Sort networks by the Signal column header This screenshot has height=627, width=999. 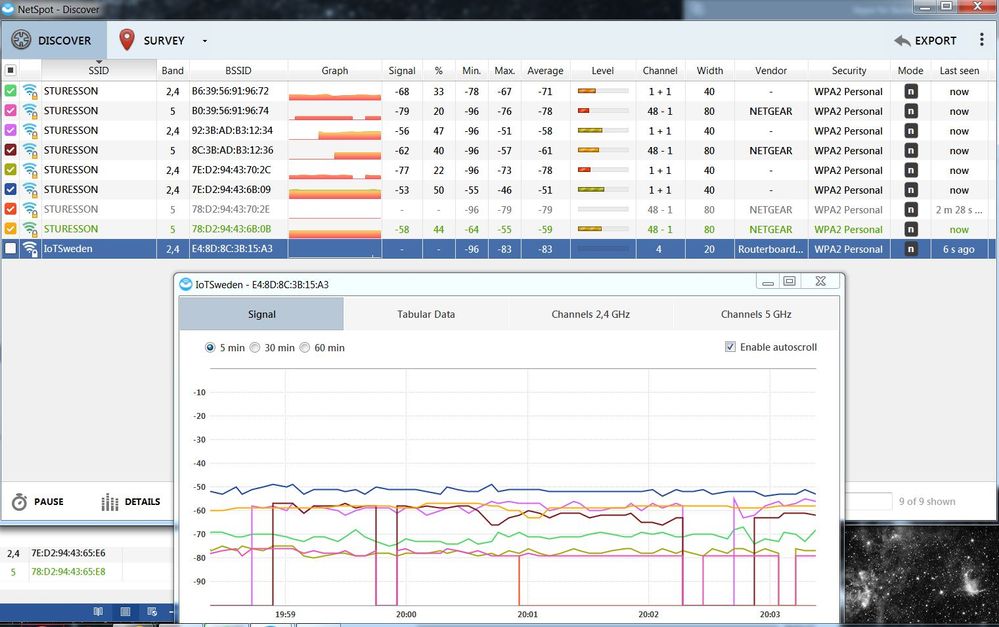click(402, 71)
